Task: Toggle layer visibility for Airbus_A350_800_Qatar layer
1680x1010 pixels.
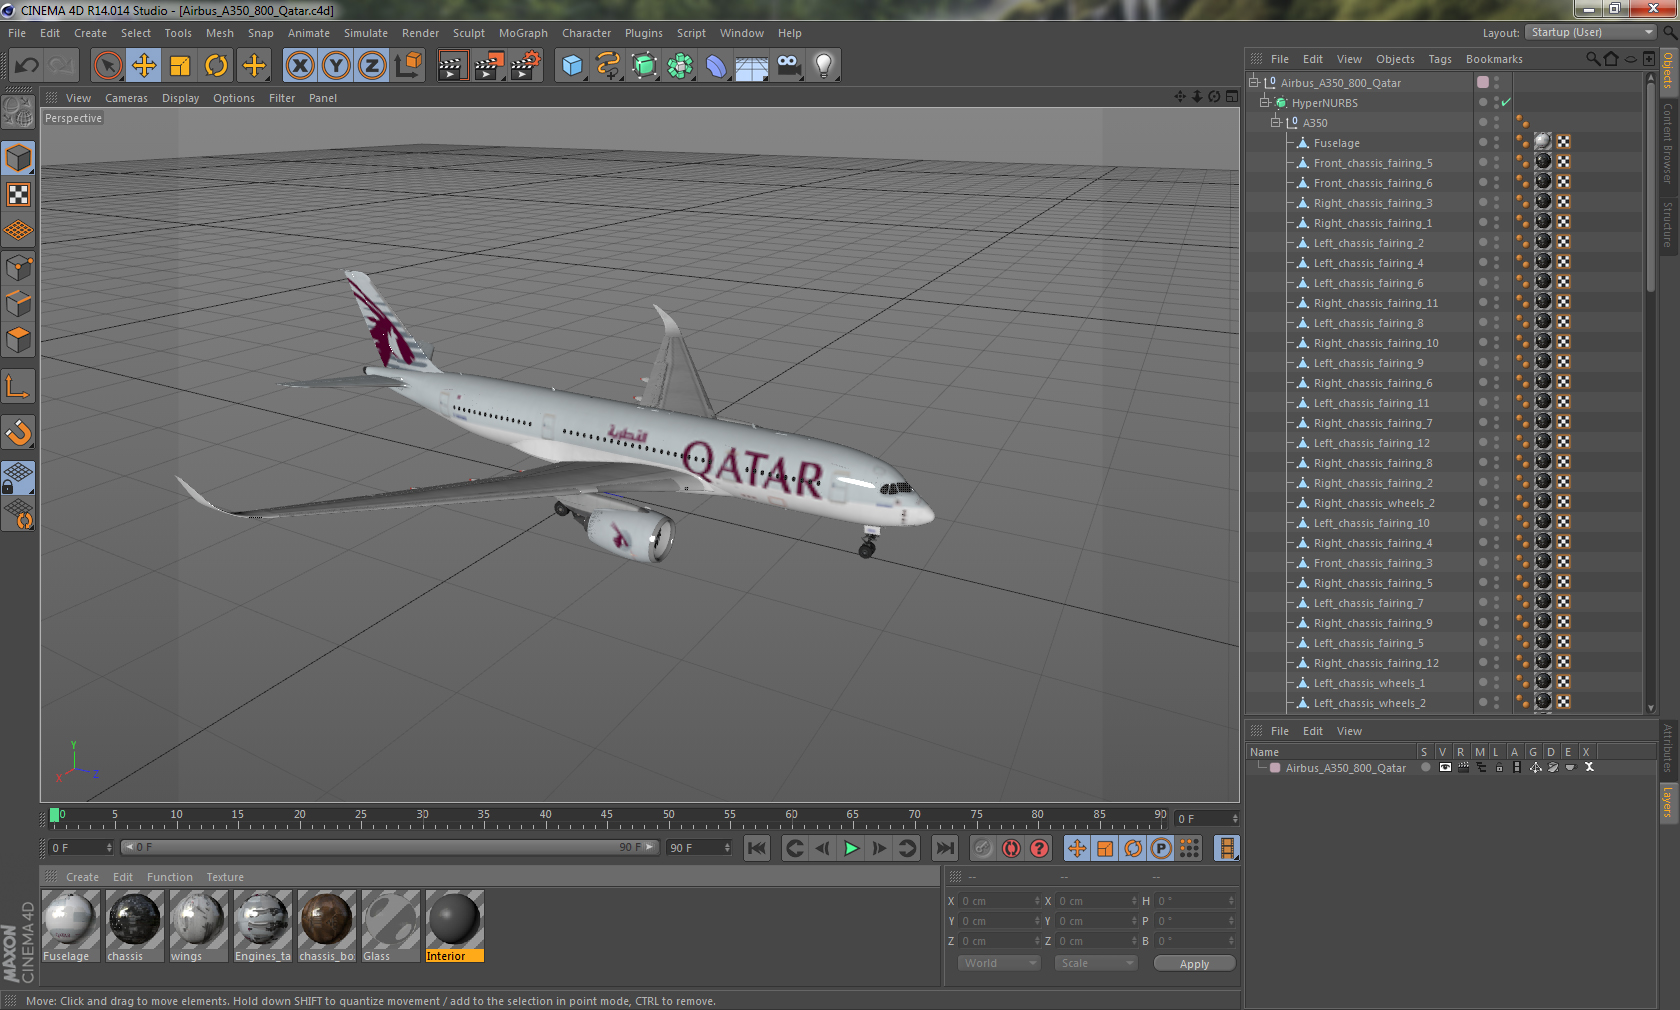Action: pyautogui.click(x=1444, y=768)
